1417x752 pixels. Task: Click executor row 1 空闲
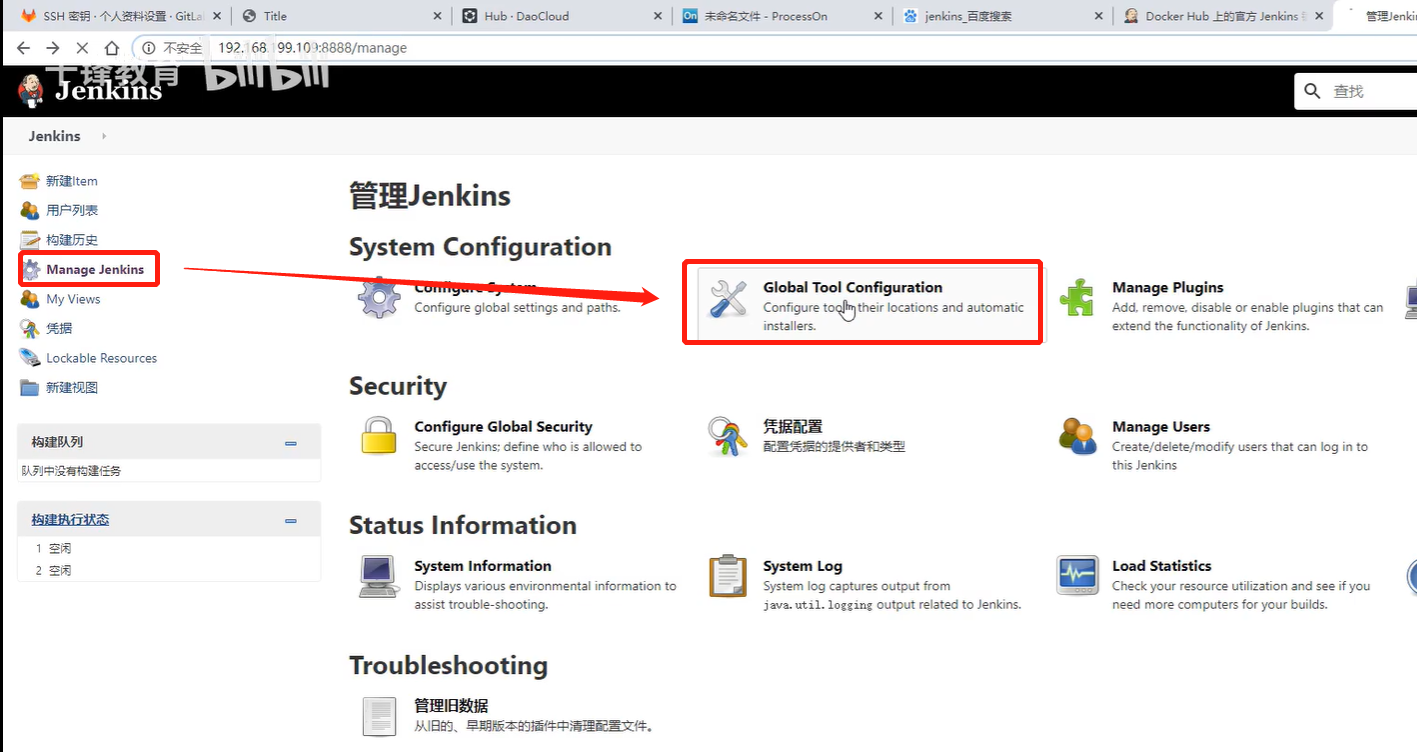(x=169, y=549)
